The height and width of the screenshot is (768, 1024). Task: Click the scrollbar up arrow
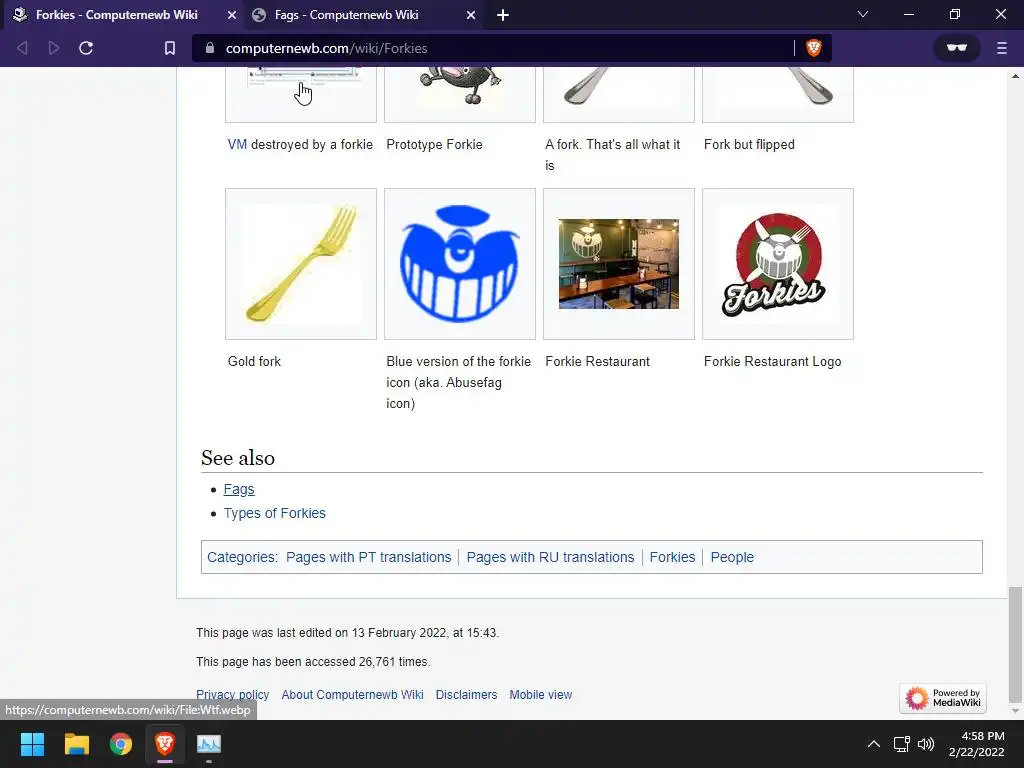(x=1016, y=75)
